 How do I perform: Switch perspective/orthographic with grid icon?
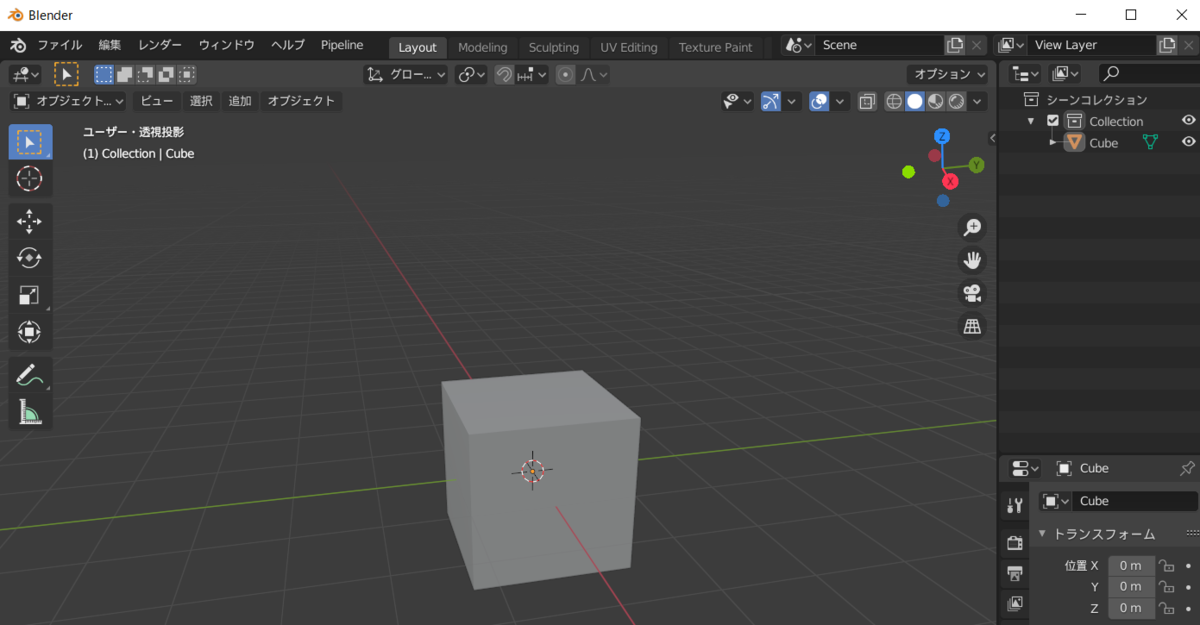point(972,327)
